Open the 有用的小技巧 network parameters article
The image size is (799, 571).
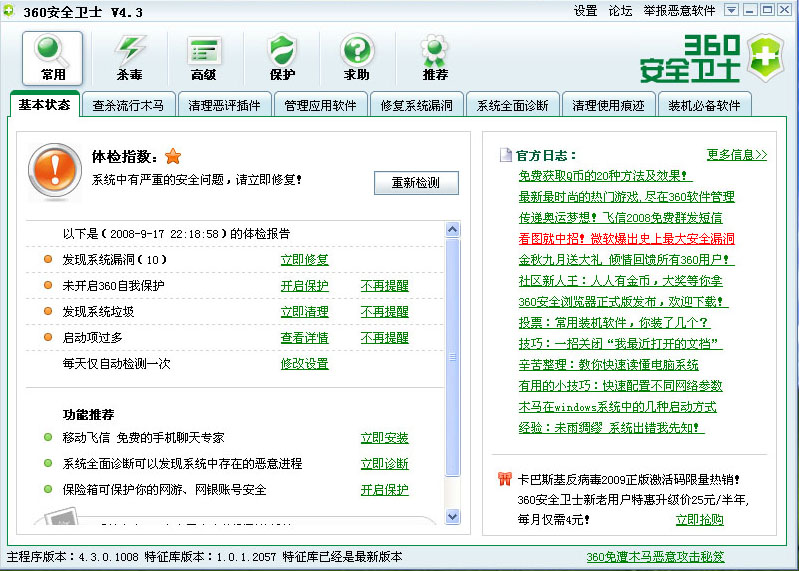click(x=621, y=386)
